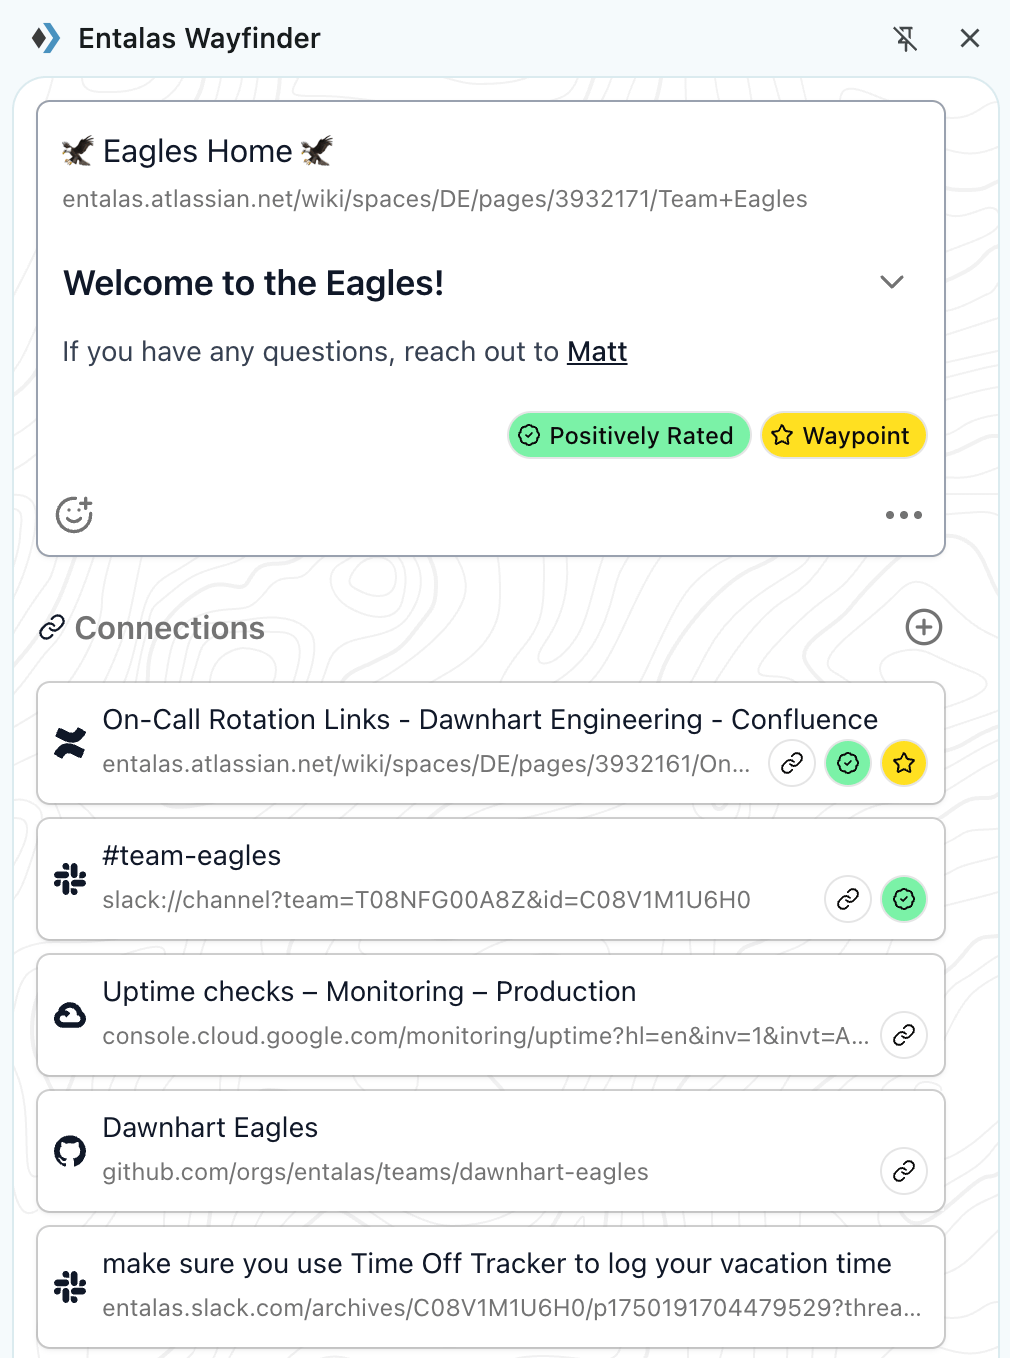Toggle the star waypoint on On-Call Rotation Links
Screen dimensions: 1010x1358
[x=903, y=763]
